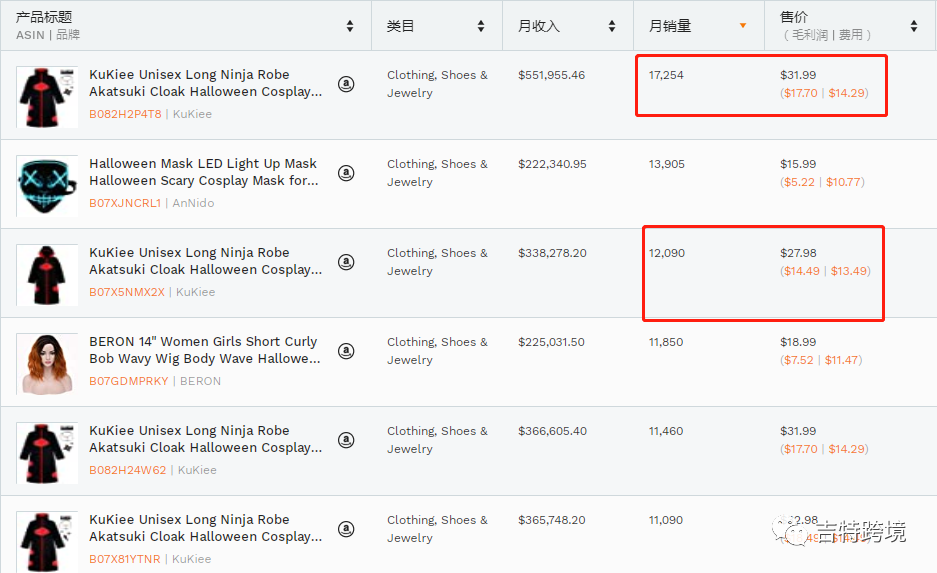Viewport: 937px width, 573px height.
Task: Select the 月收入 column header label
Action: click(539, 26)
